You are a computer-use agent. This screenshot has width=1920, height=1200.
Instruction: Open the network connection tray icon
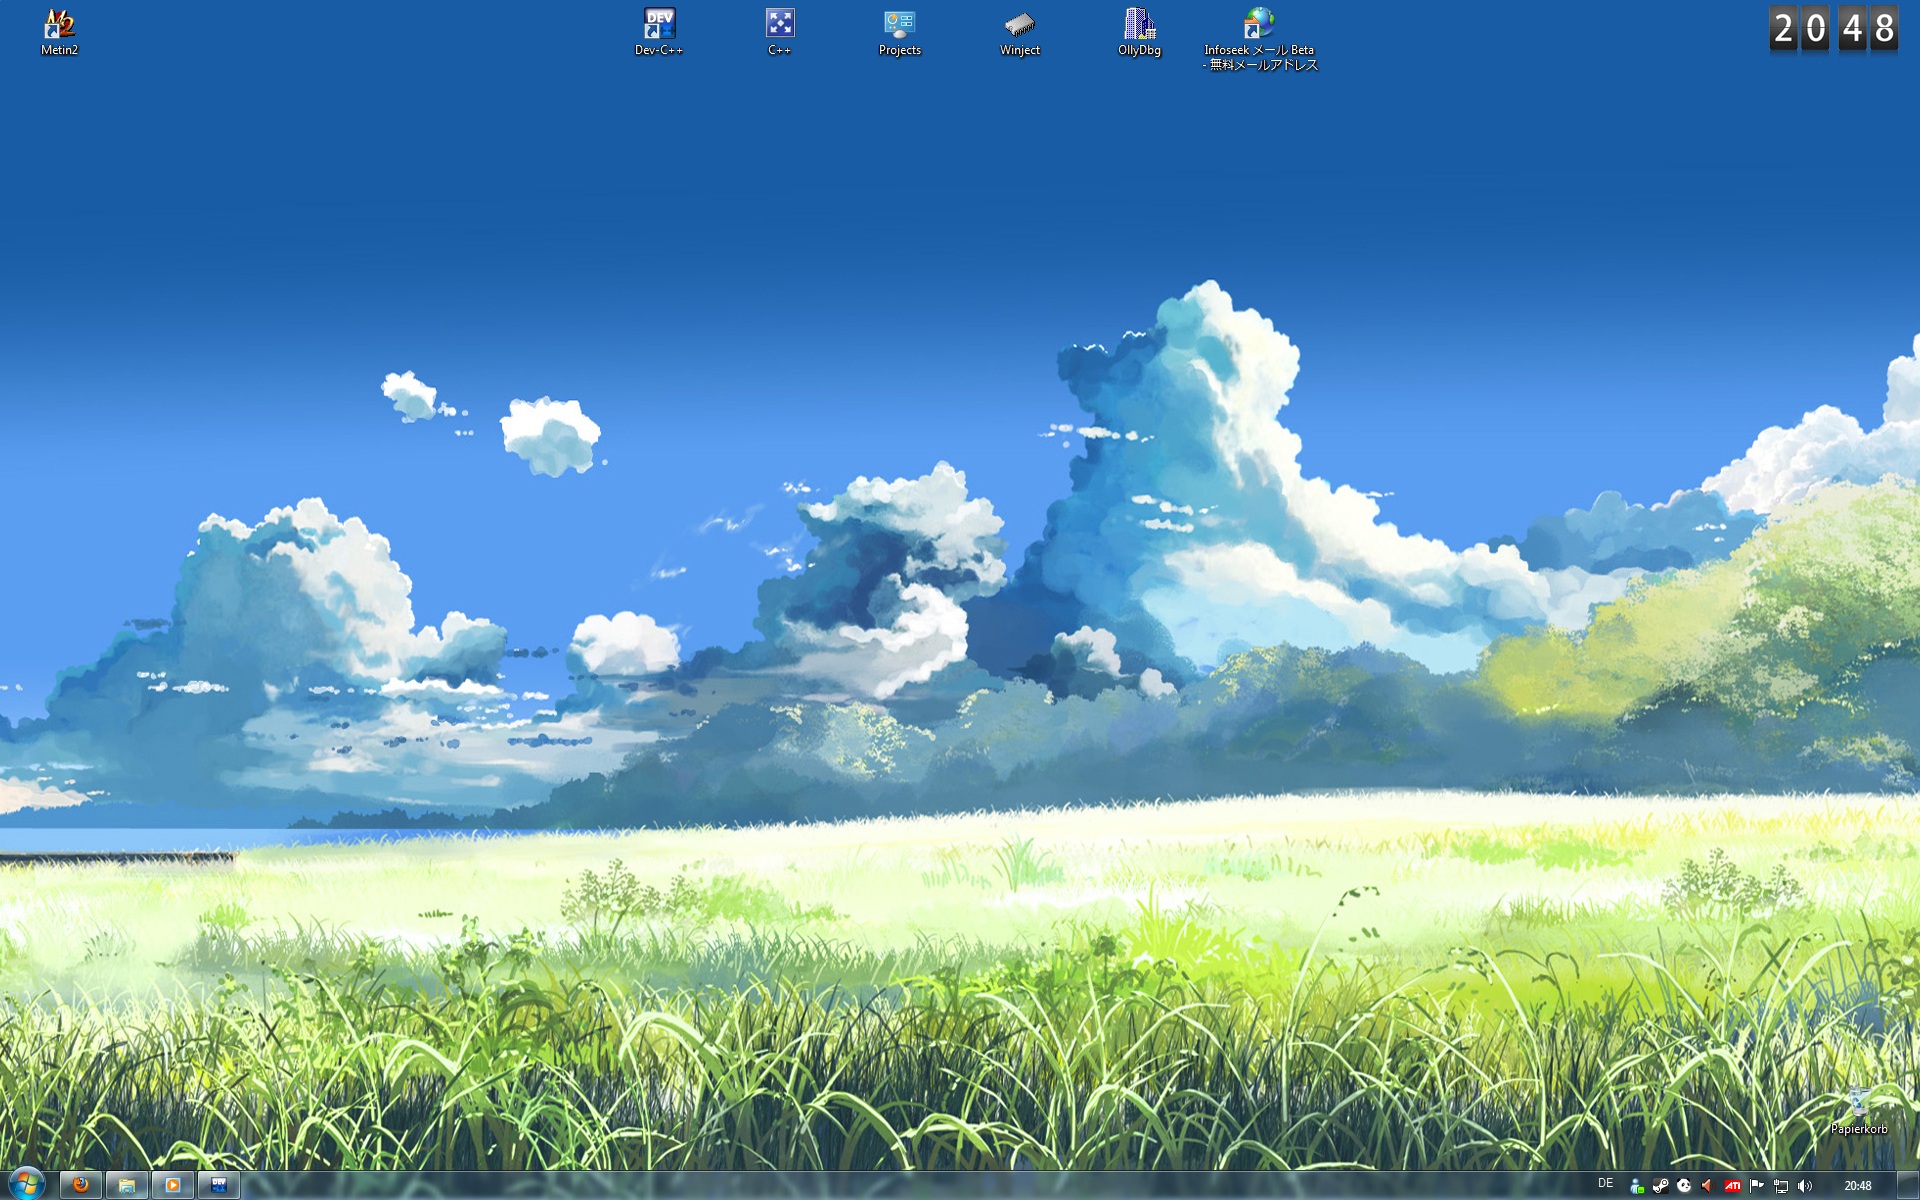point(1781,1186)
